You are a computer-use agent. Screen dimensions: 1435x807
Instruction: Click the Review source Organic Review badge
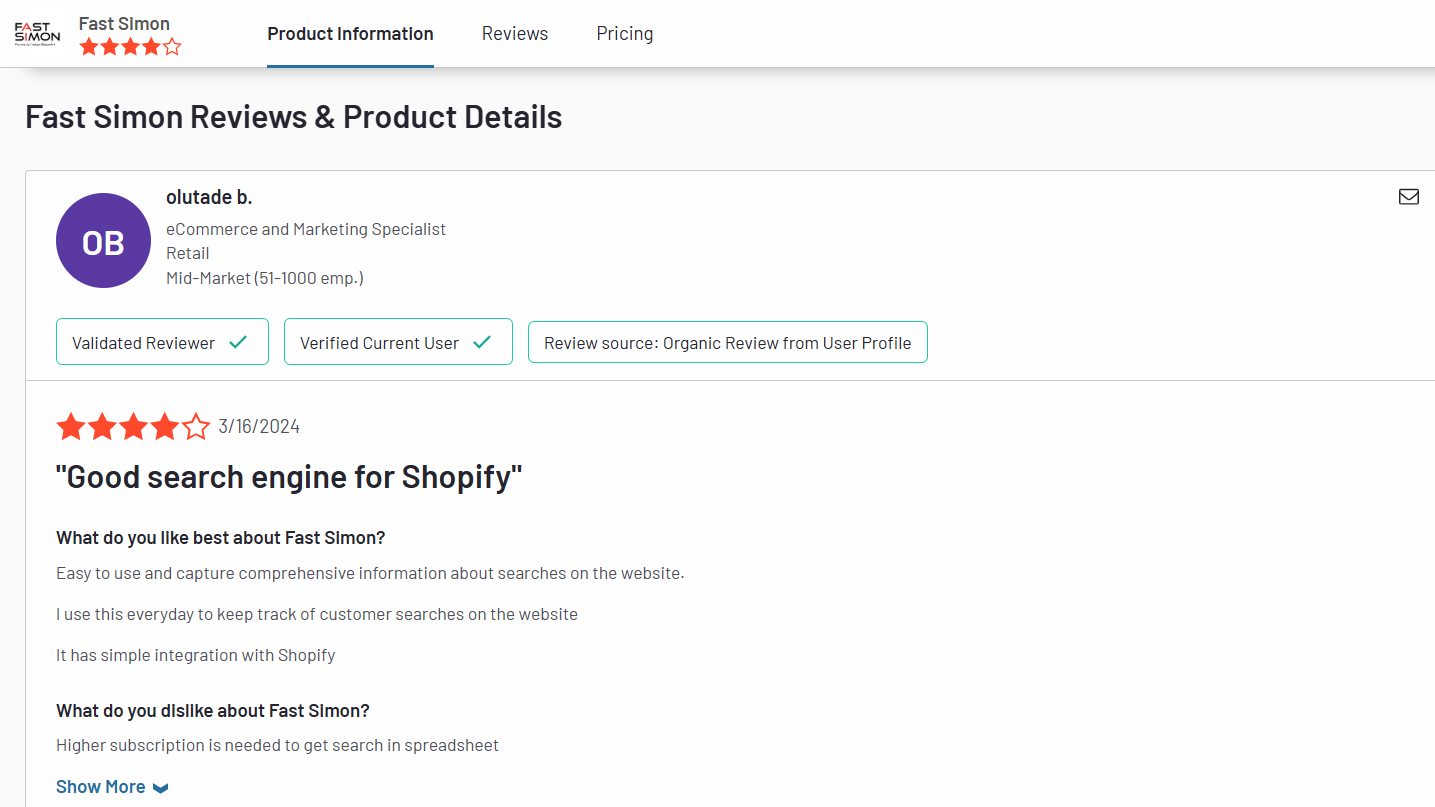click(x=727, y=342)
